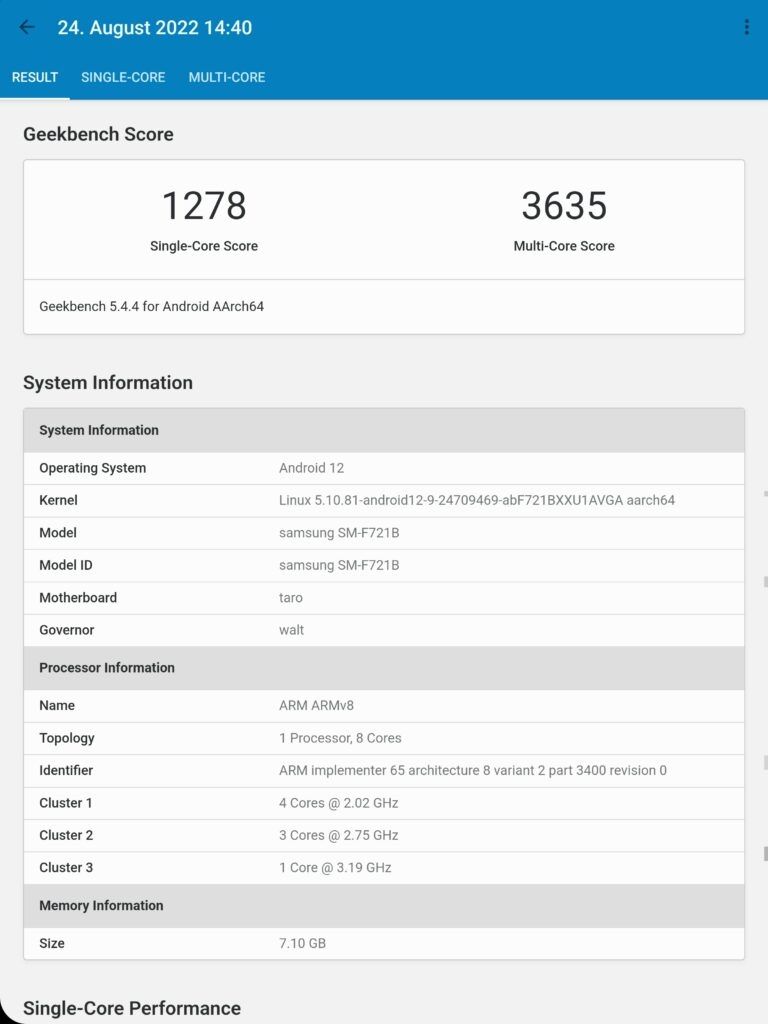
Task: Click the Model value samsung SM-F721B
Action: coord(339,533)
